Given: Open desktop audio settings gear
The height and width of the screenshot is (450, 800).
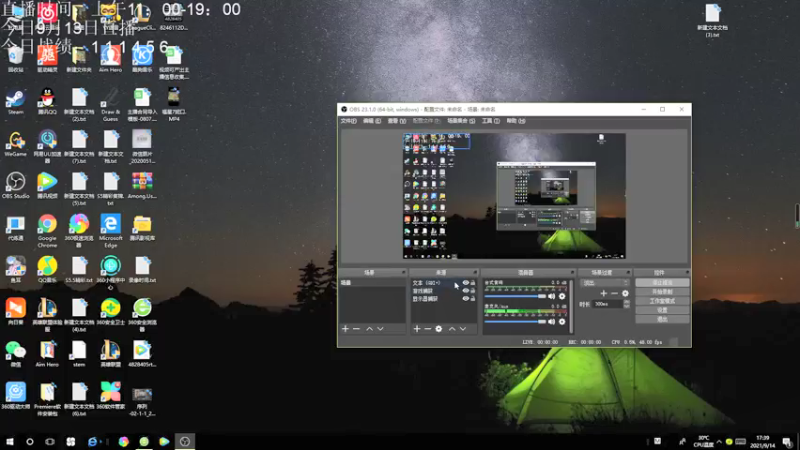Looking at the screenshot, I should click(x=562, y=296).
